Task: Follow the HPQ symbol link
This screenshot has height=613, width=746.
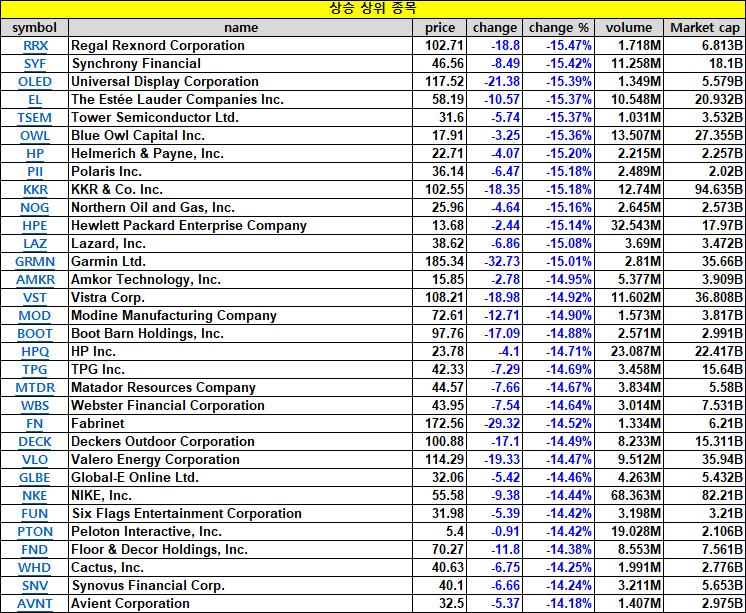Action: pyautogui.click(x=35, y=352)
